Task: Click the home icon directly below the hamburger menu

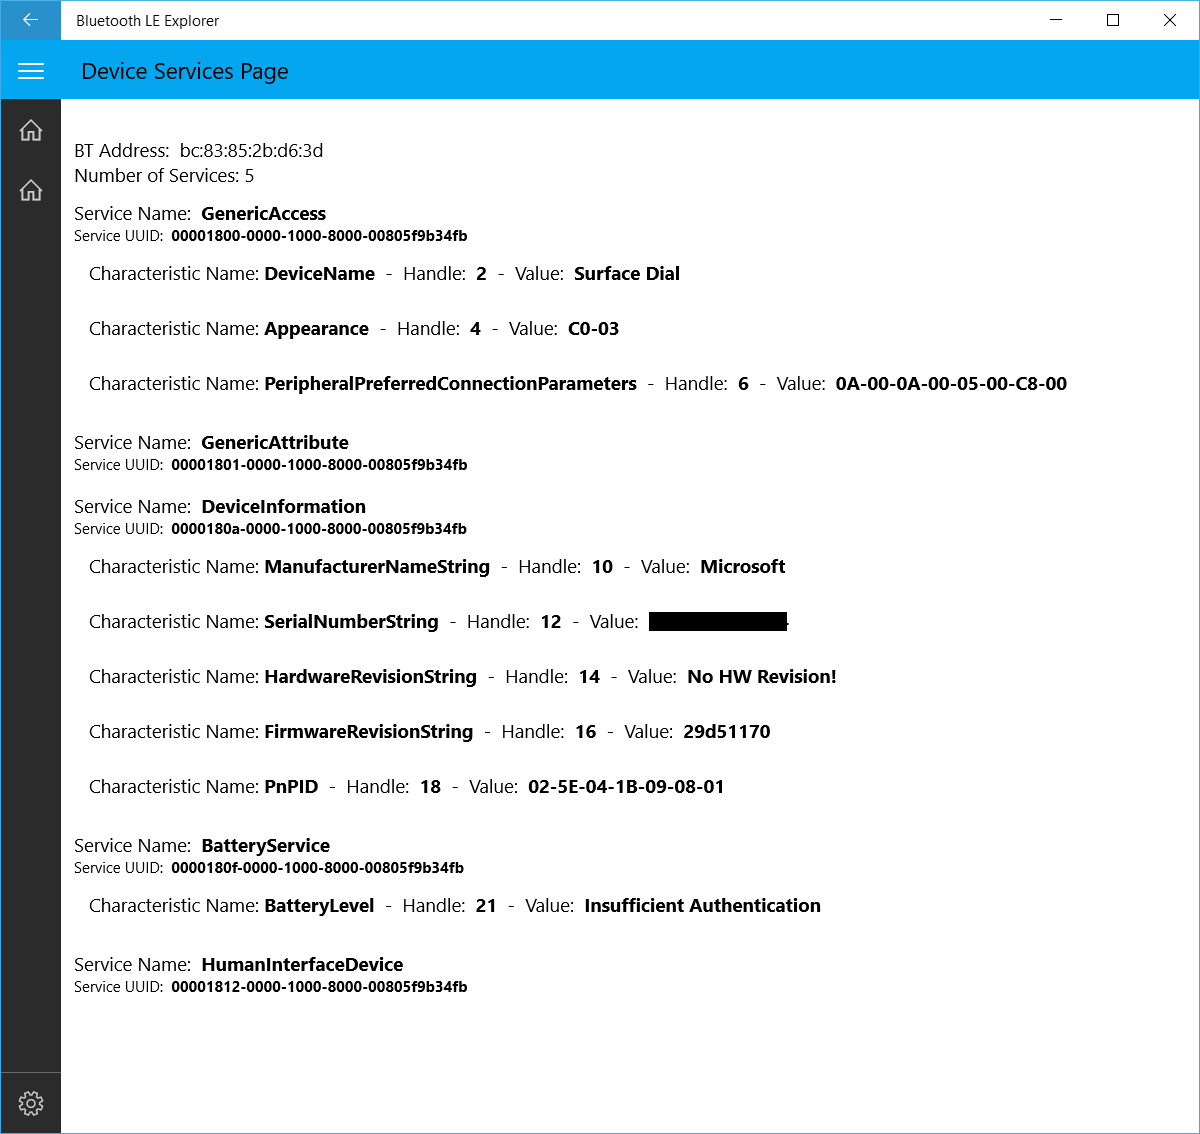Action: tap(31, 130)
